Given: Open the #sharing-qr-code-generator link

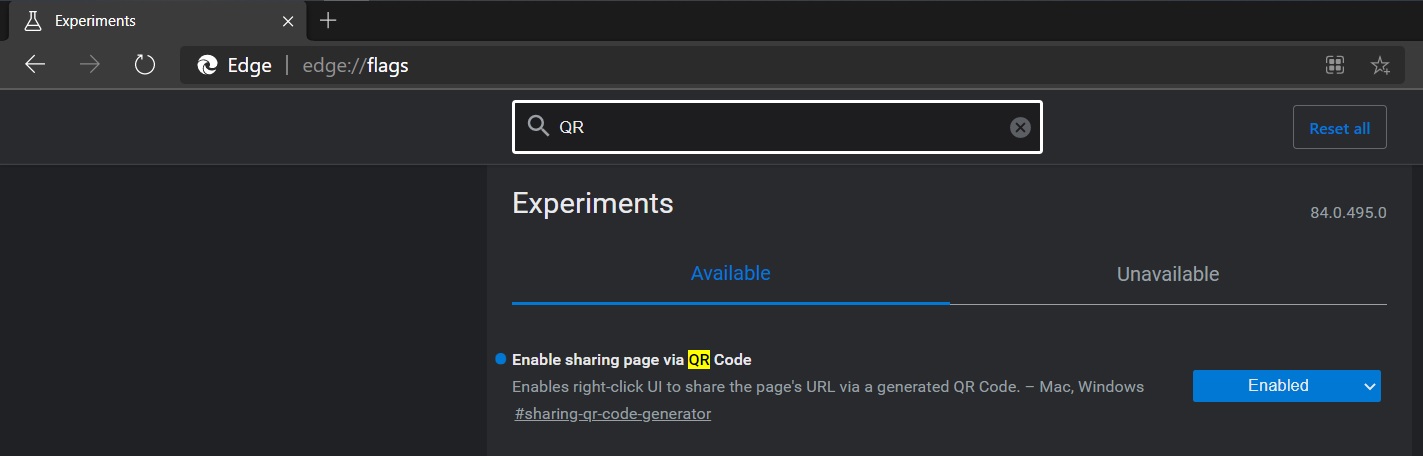Looking at the screenshot, I should [612, 414].
